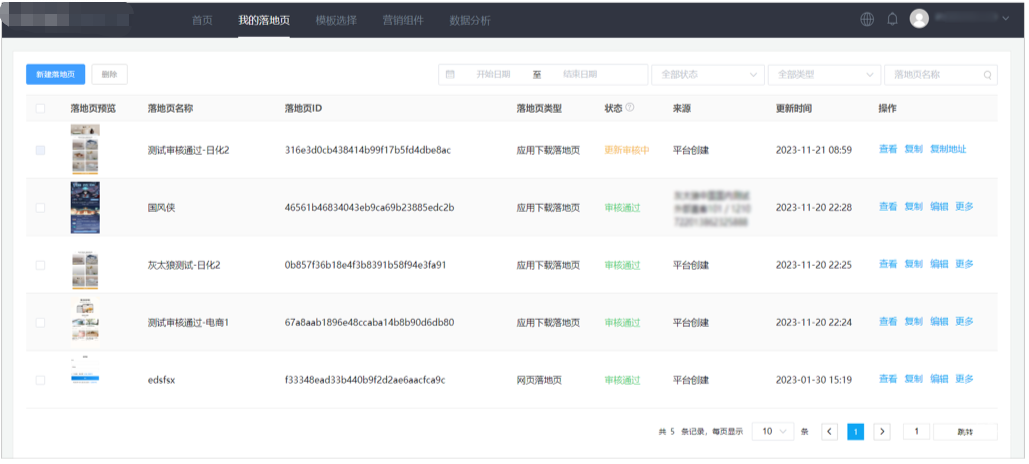Click the globe language icon
Viewport: 1029px width, 464px height.
[867, 19]
